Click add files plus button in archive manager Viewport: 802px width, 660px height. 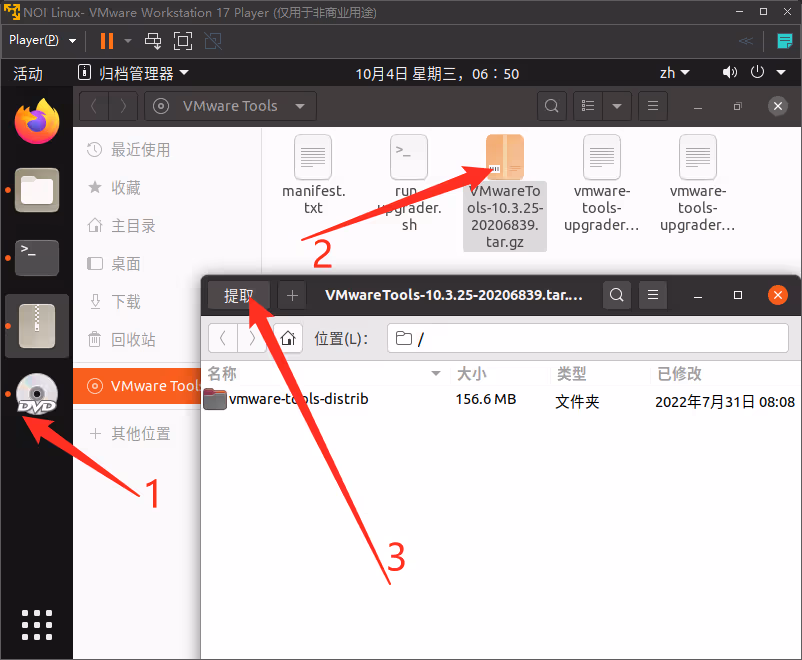pyautogui.click(x=292, y=295)
